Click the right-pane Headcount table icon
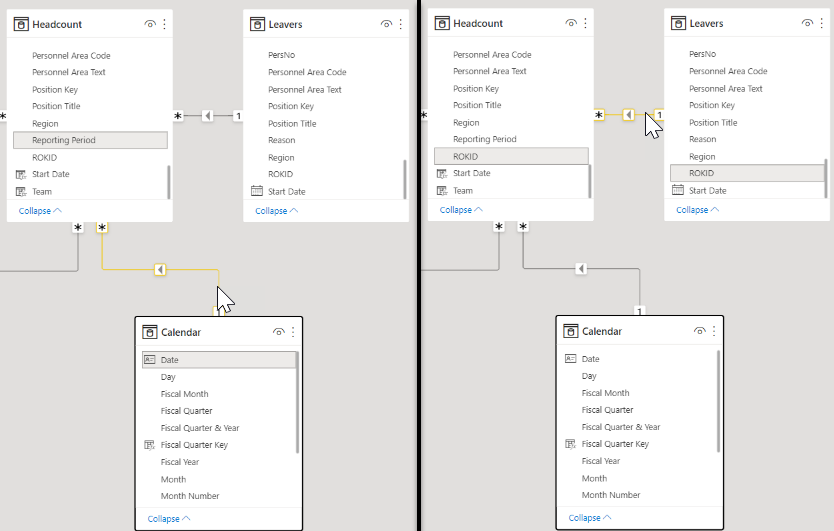This screenshot has width=834, height=531. tap(442, 23)
